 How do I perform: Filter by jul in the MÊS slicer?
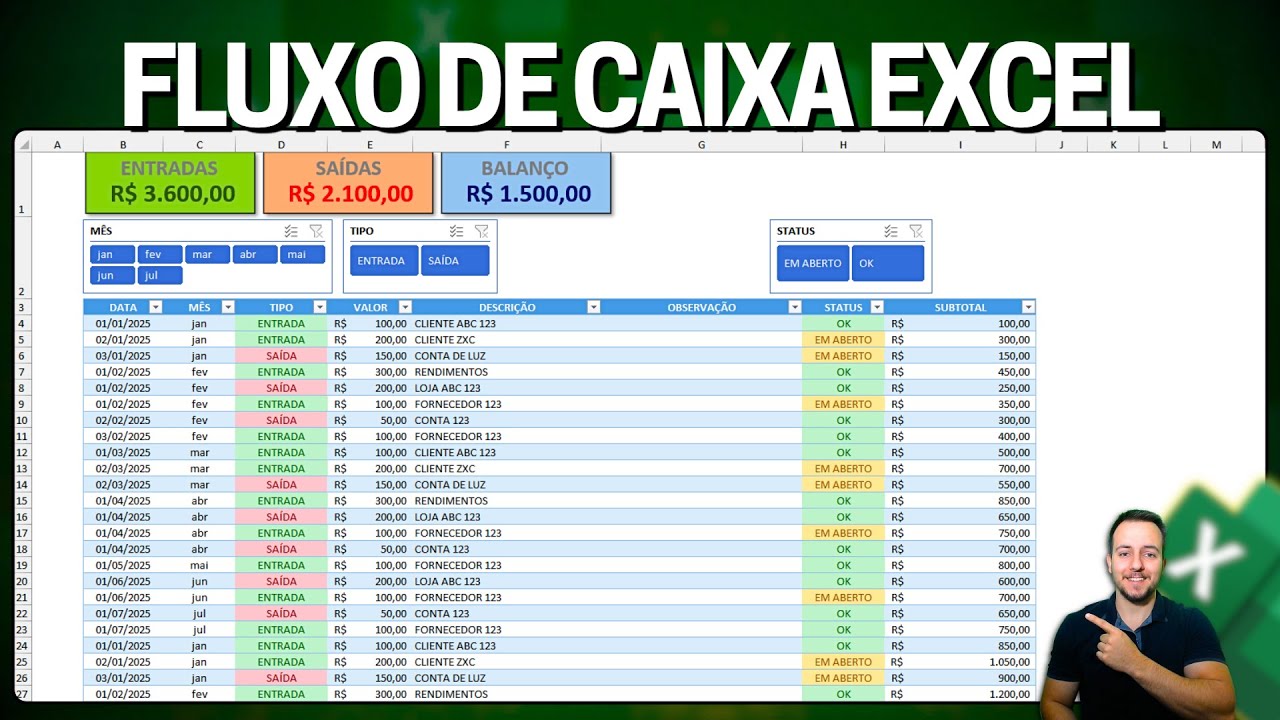[x=160, y=275]
